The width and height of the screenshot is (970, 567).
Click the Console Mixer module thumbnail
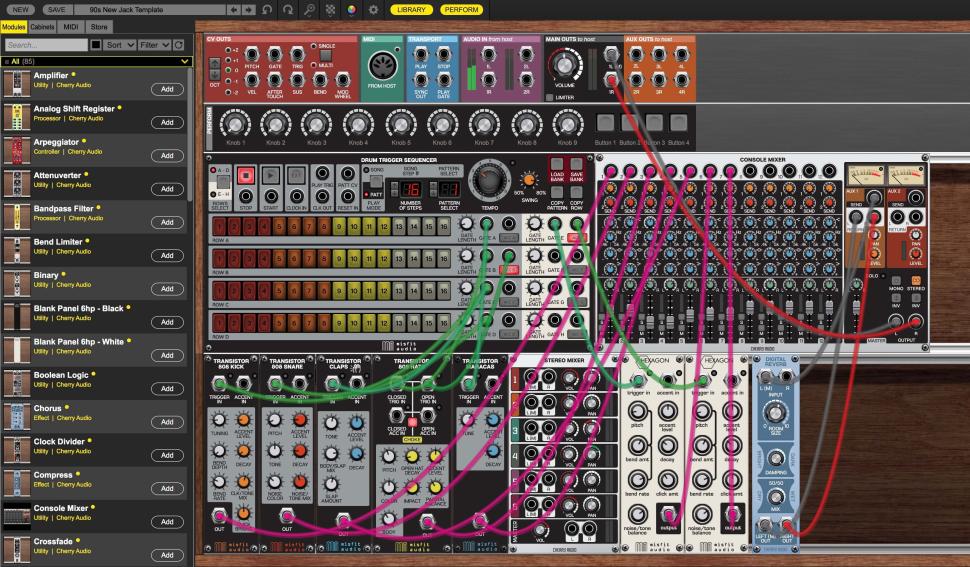click(x=17, y=516)
